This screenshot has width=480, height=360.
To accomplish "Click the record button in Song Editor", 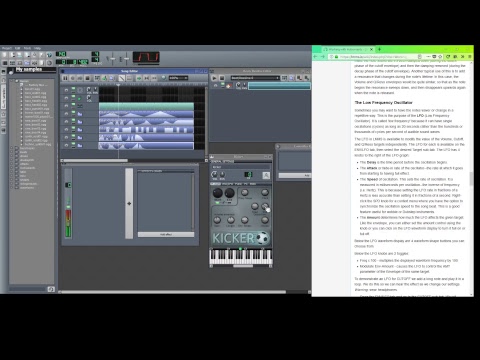I will click(72, 78).
